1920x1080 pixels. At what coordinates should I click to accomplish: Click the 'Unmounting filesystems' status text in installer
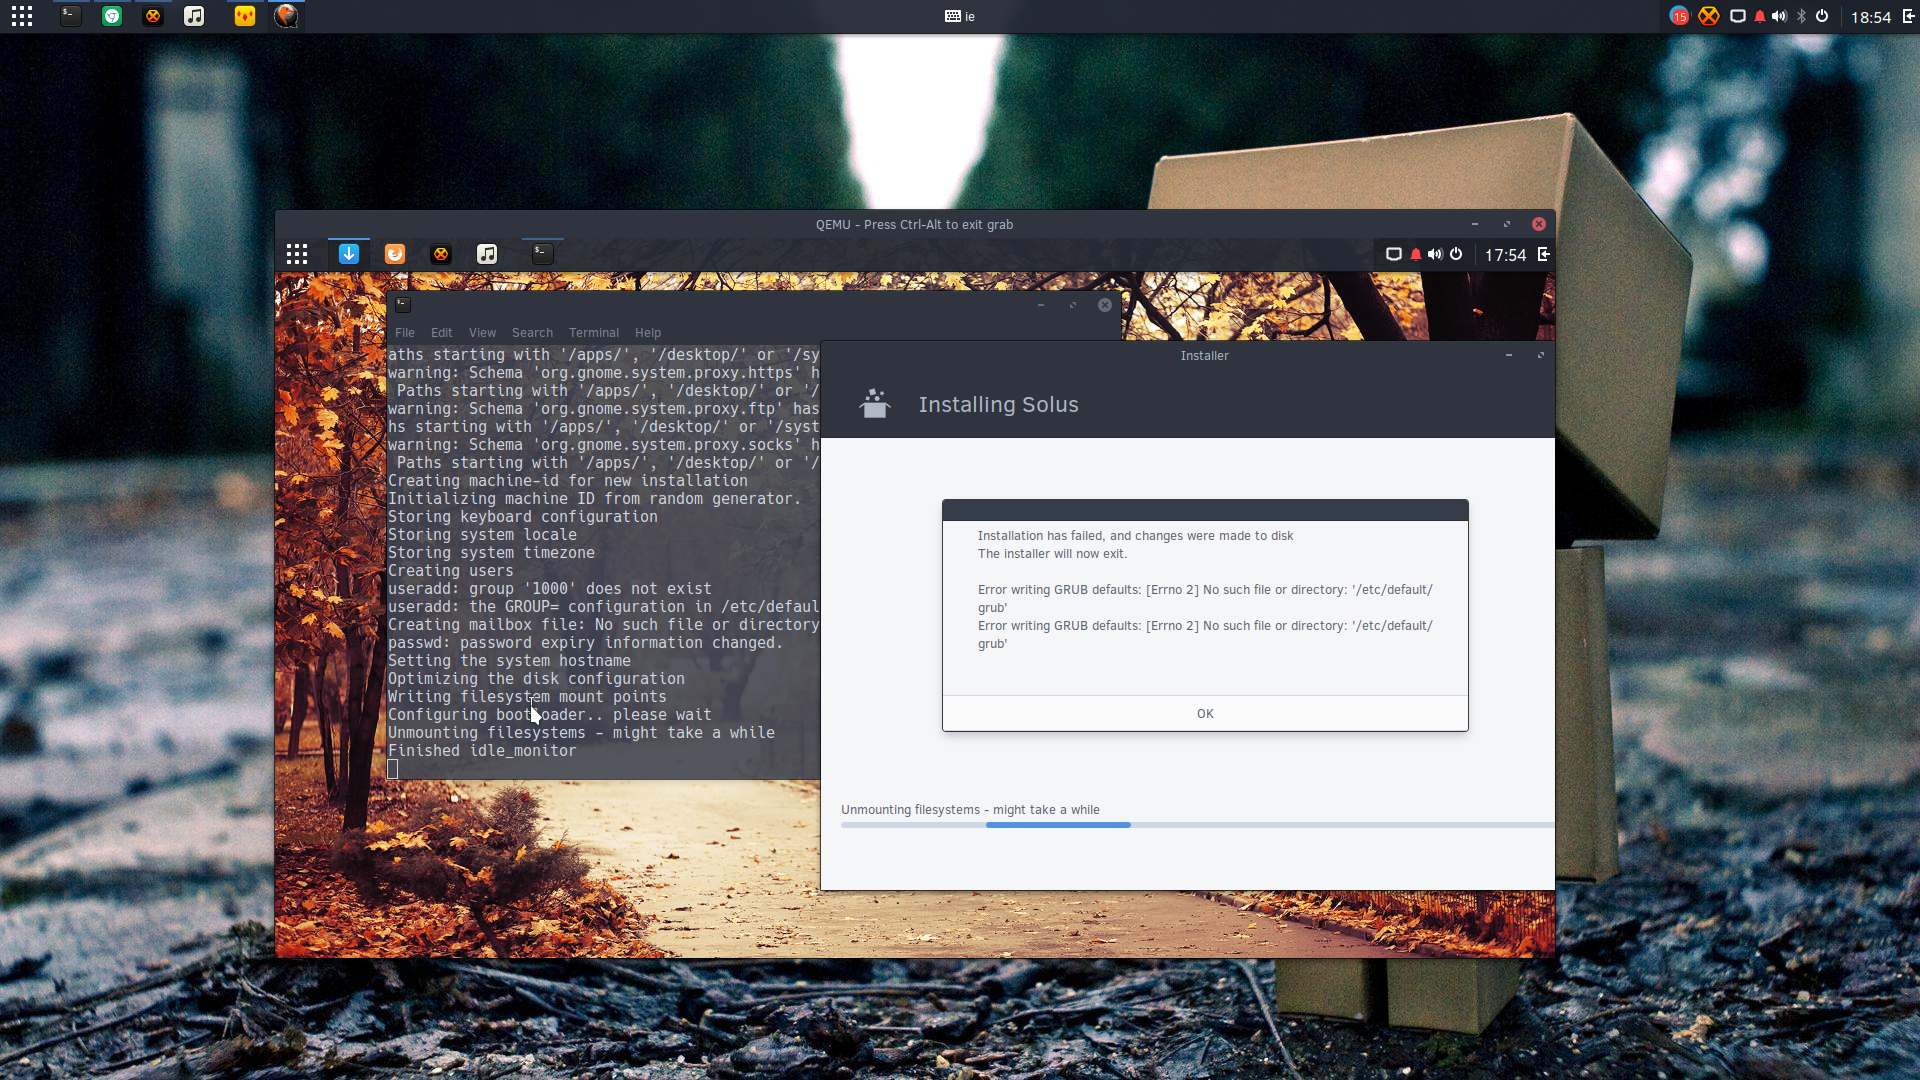[x=970, y=810]
